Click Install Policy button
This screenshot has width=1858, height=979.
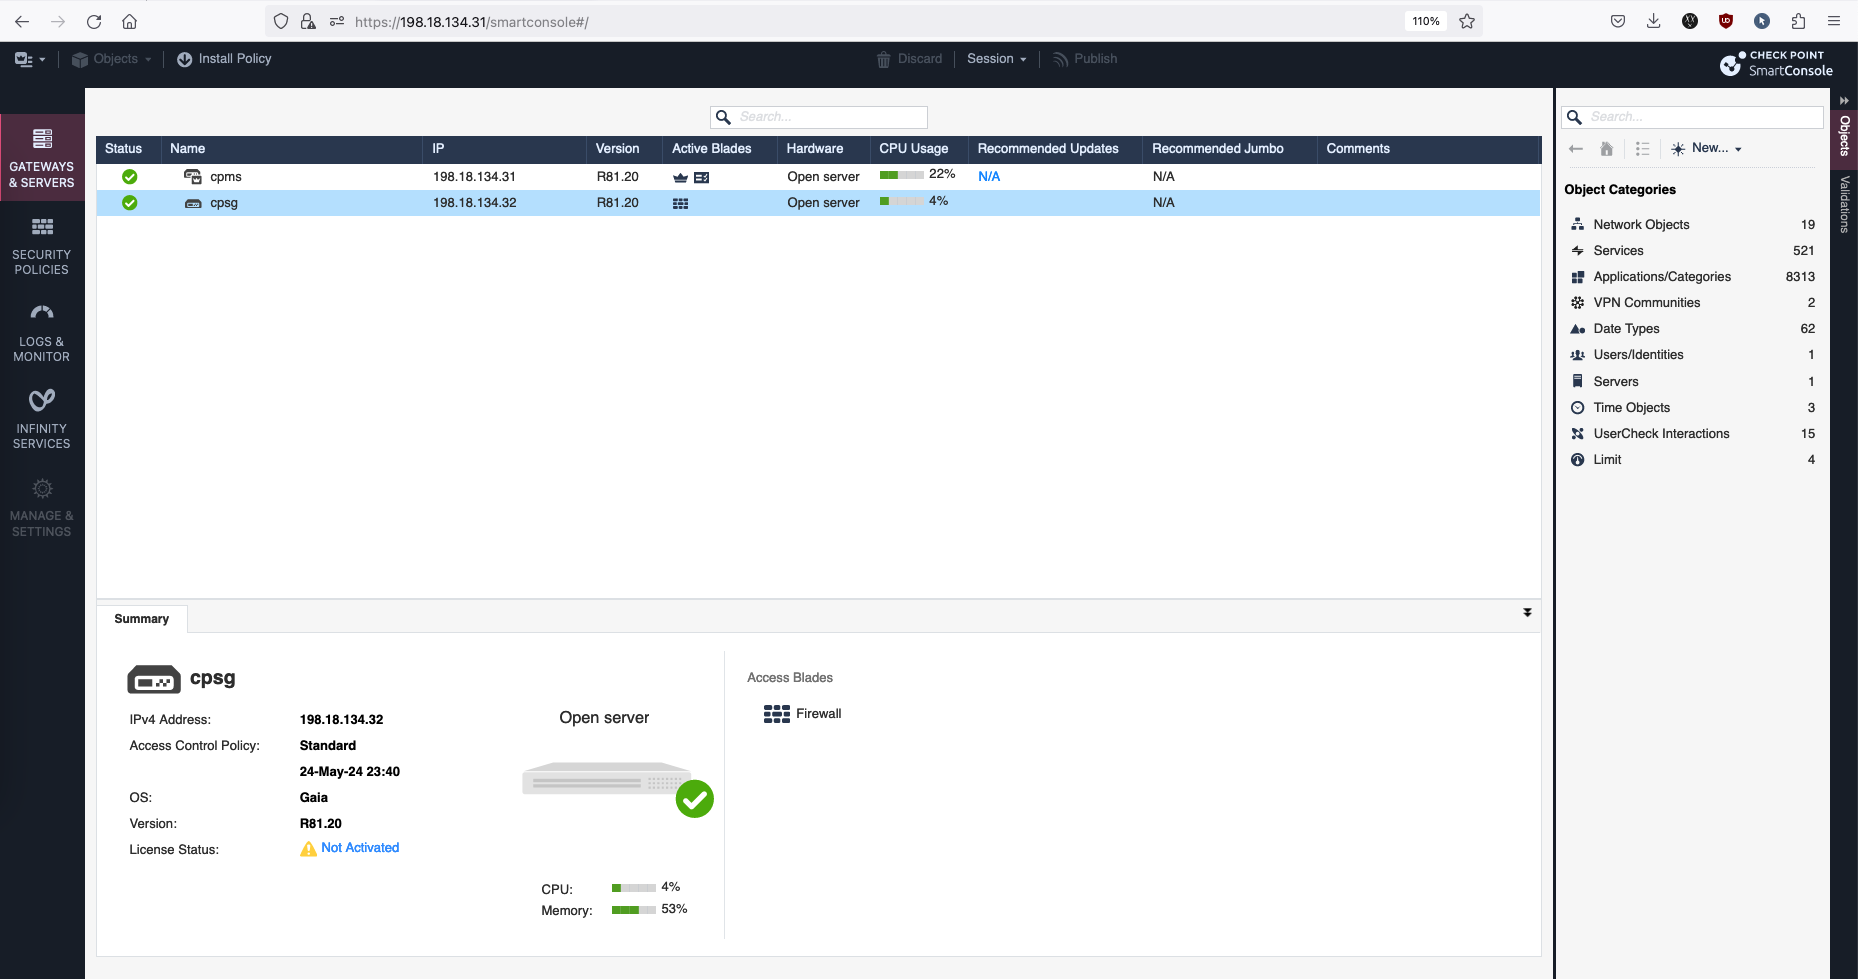(x=224, y=59)
